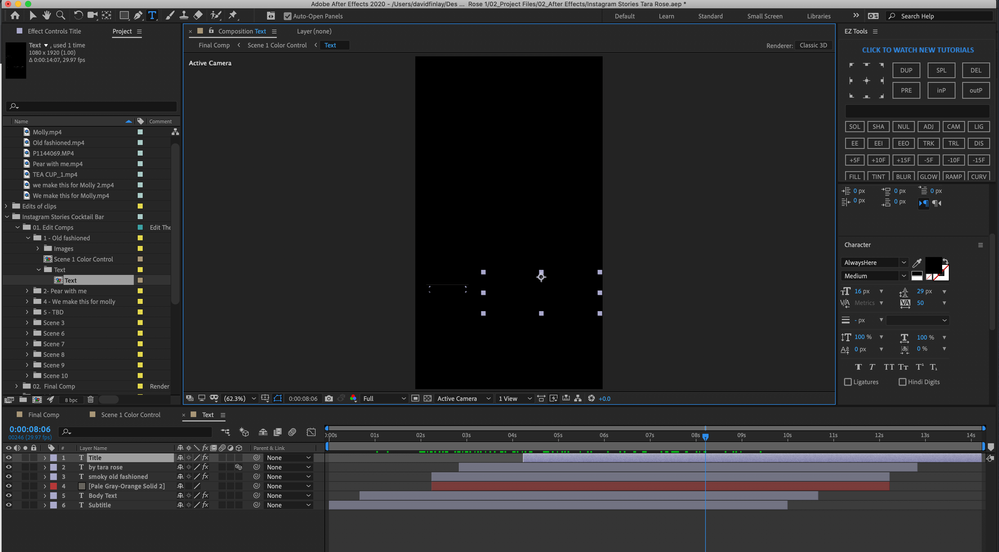Select the Body Text layer
999x552 pixels.
click(102, 496)
